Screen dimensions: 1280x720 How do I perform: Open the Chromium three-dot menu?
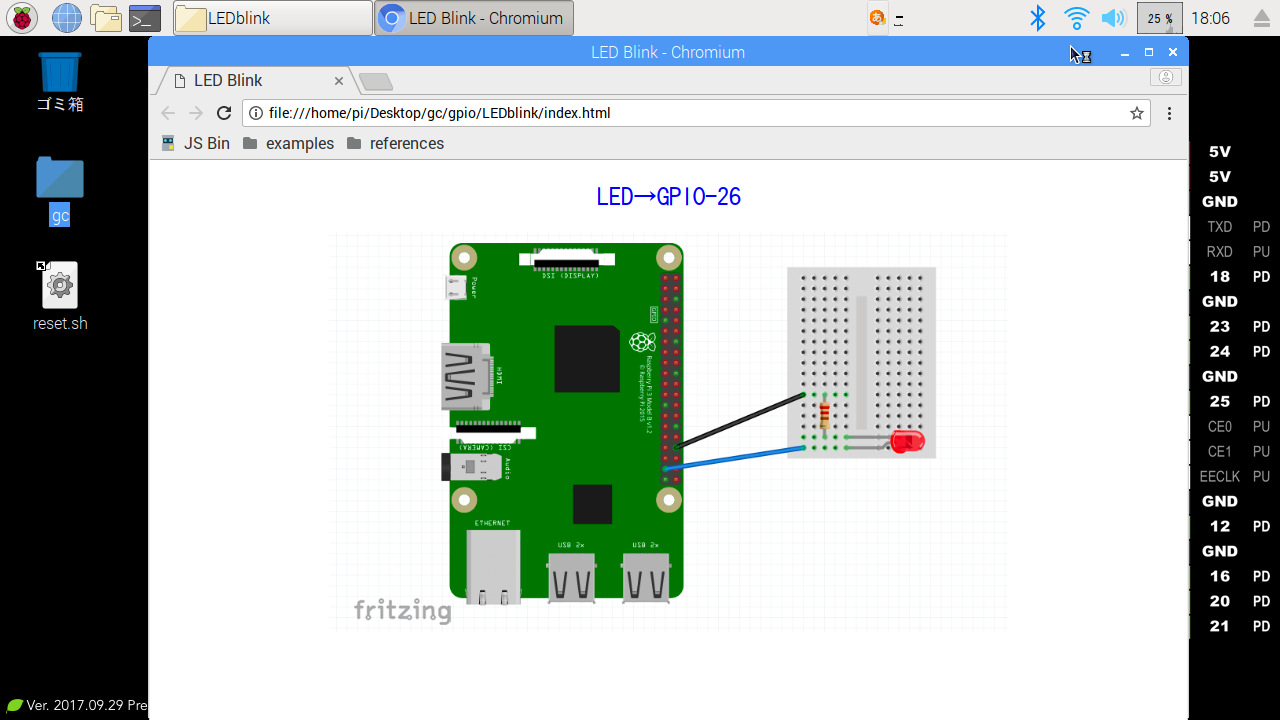coord(1169,113)
